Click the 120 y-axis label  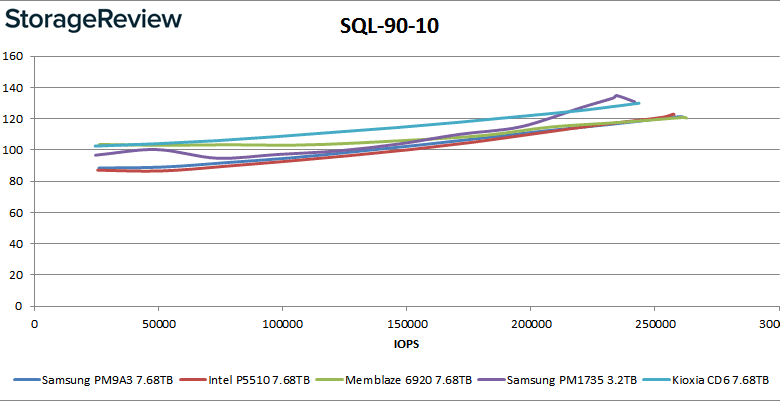(13, 119)
